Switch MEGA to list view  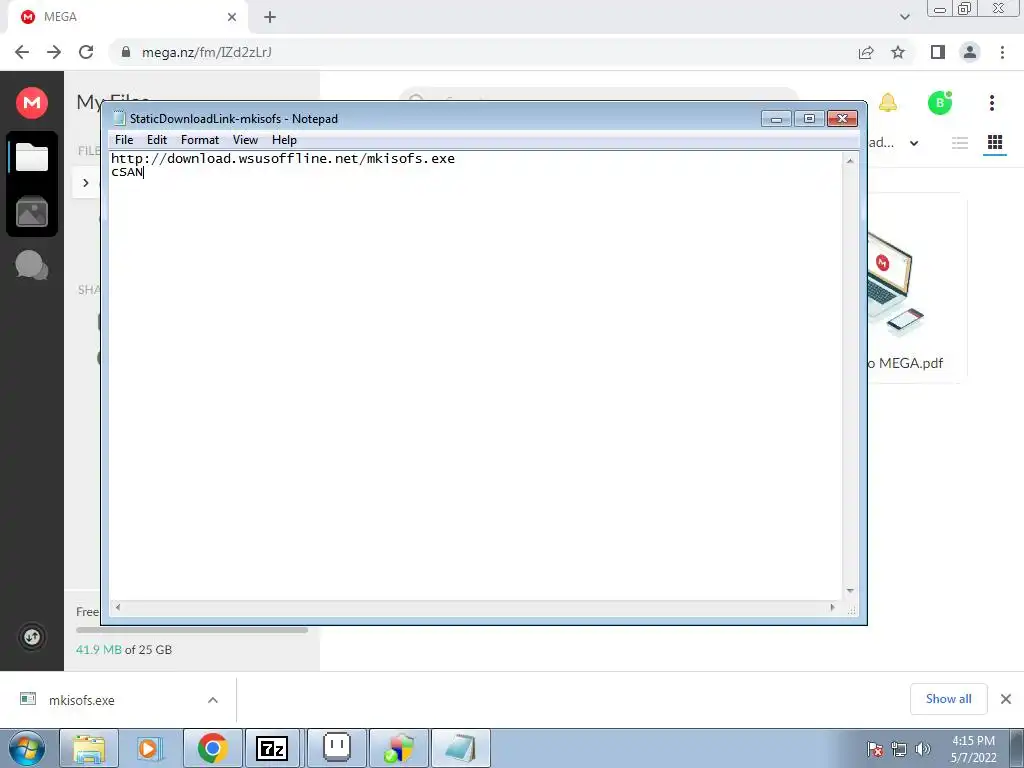(959, 143)
